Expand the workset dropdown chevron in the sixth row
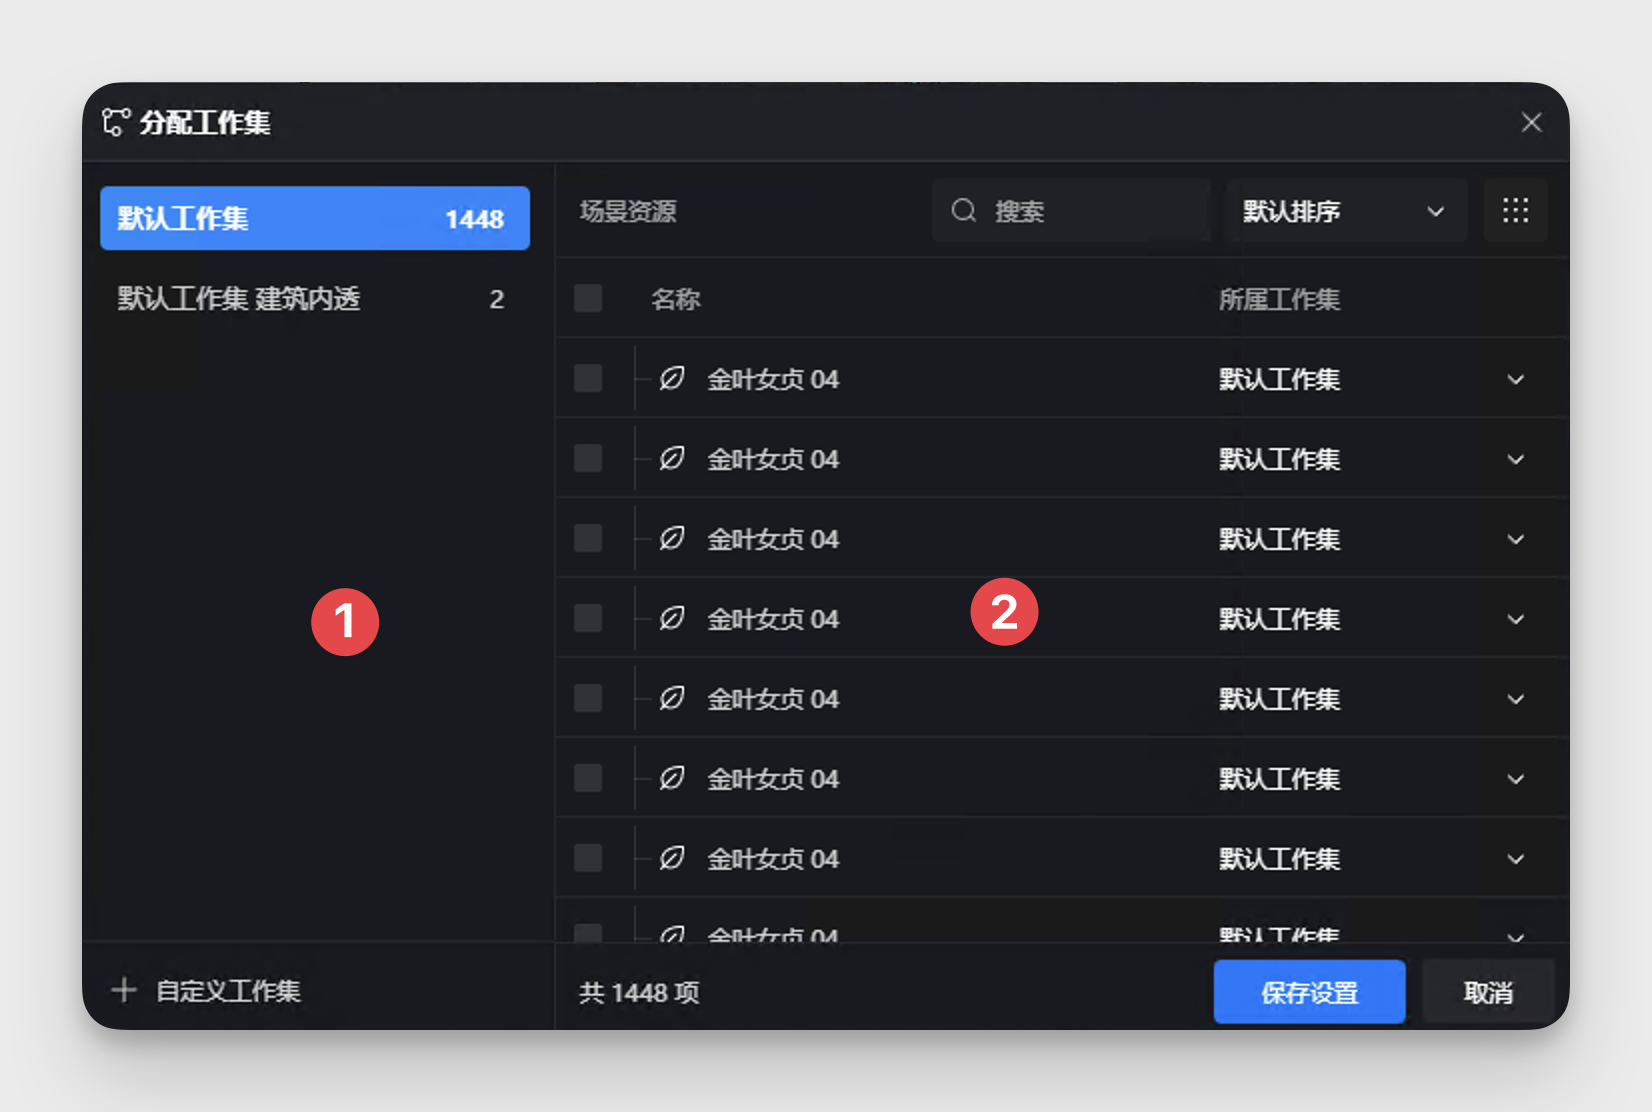 (1515, 779)
